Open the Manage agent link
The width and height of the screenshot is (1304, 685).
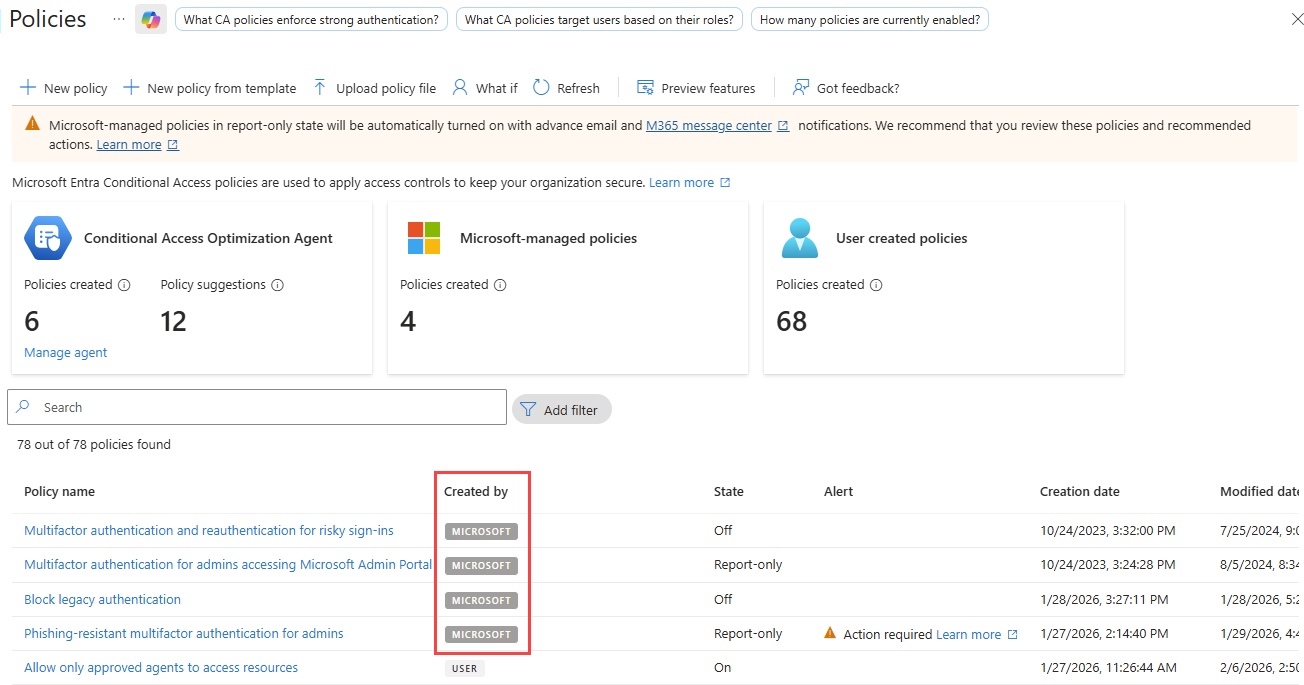click(x=66, y=353)
